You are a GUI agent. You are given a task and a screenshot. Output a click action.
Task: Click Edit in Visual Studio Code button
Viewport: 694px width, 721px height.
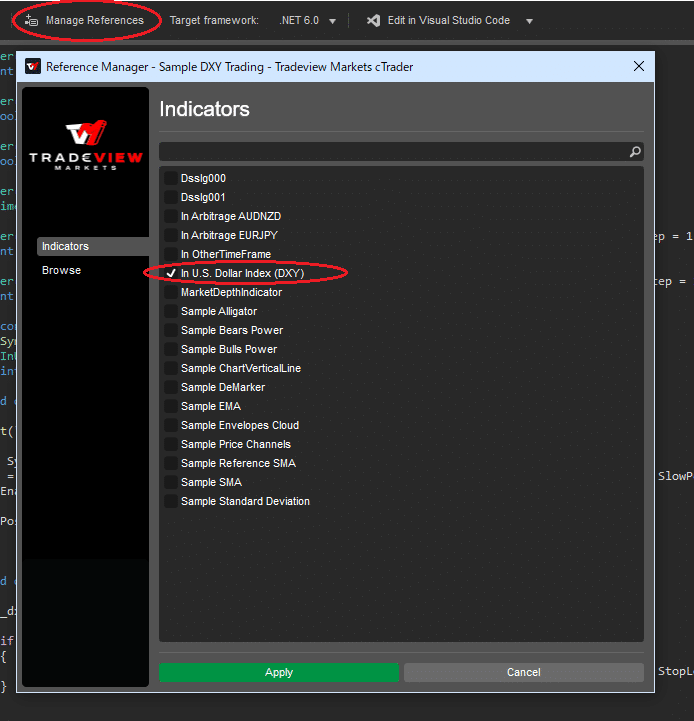(x=439, y=20)
